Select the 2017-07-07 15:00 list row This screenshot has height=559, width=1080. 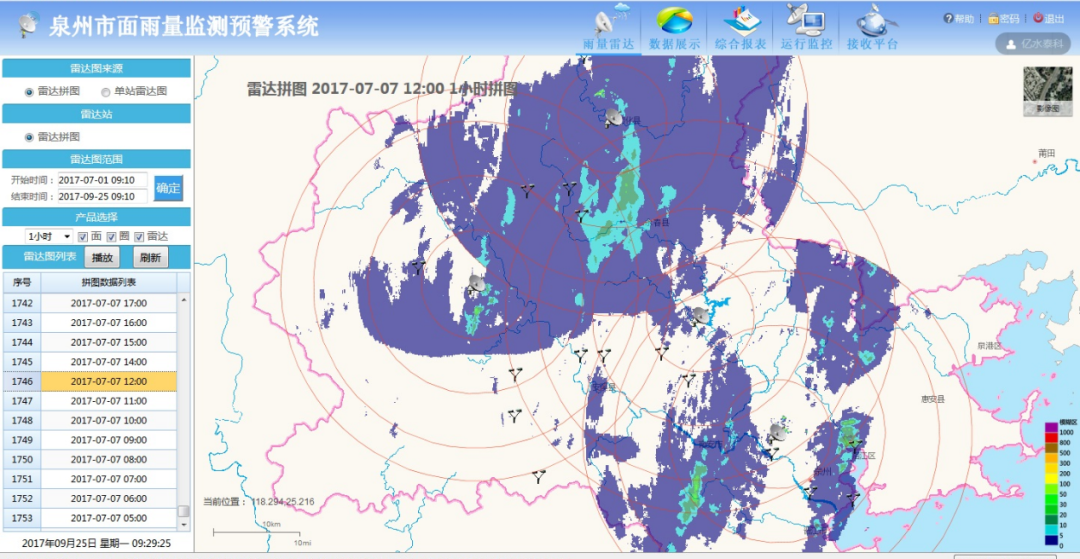click(90, 342)
